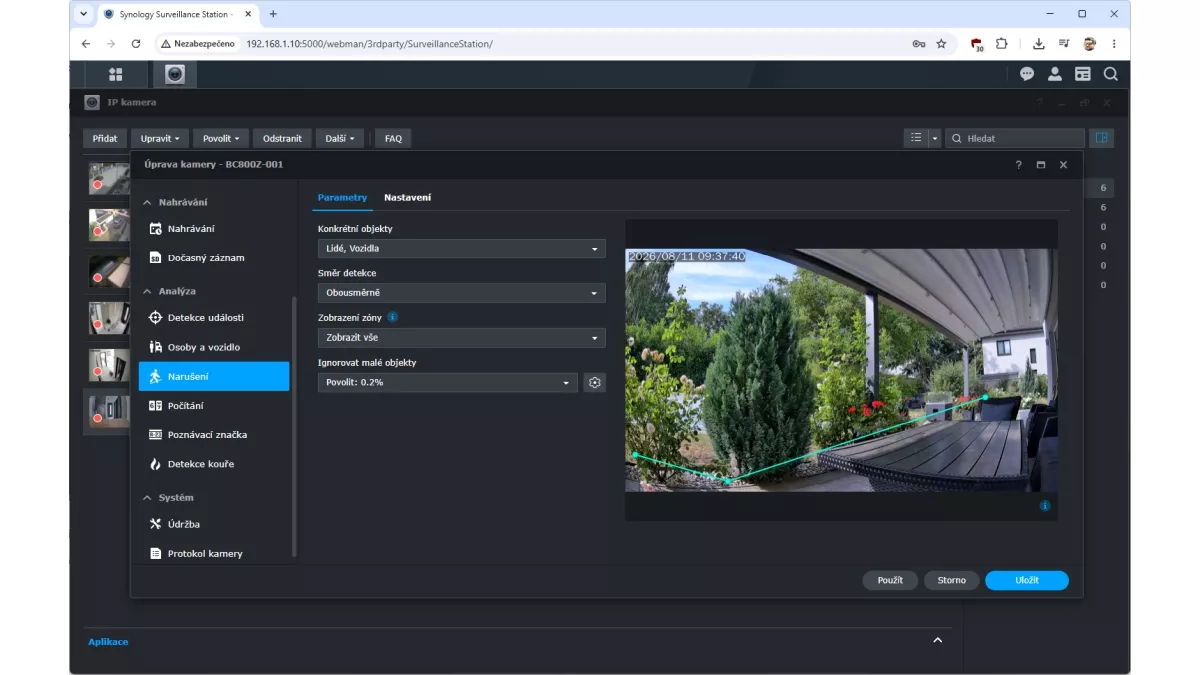Open the browser extensions puzzle icon
The width and height of the screenshot is (1200, 675).
[1002, 44]
